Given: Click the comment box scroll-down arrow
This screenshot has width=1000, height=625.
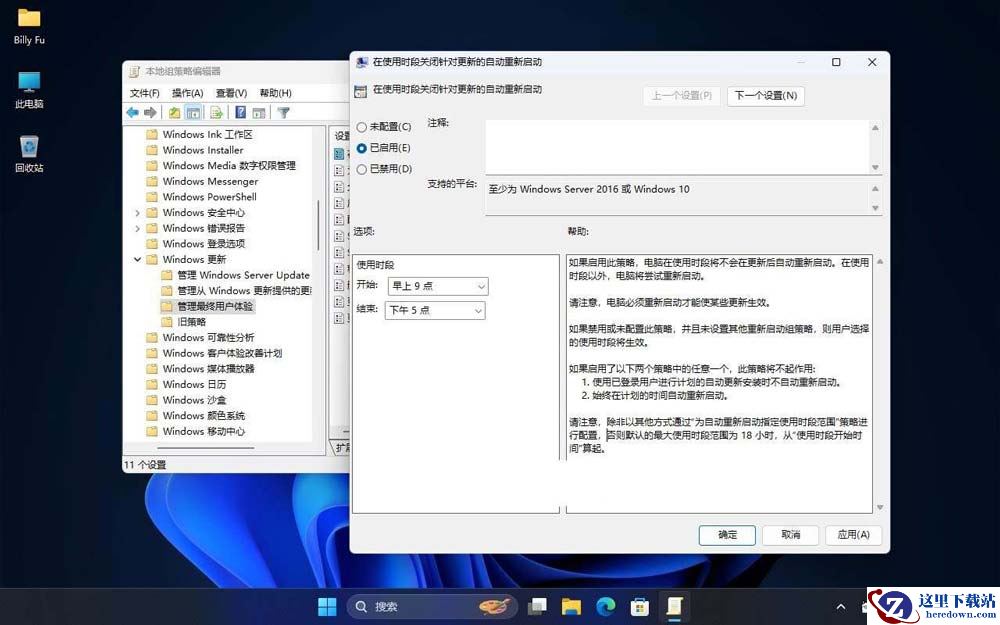Looking at the screenshot, I should point(876,167).
